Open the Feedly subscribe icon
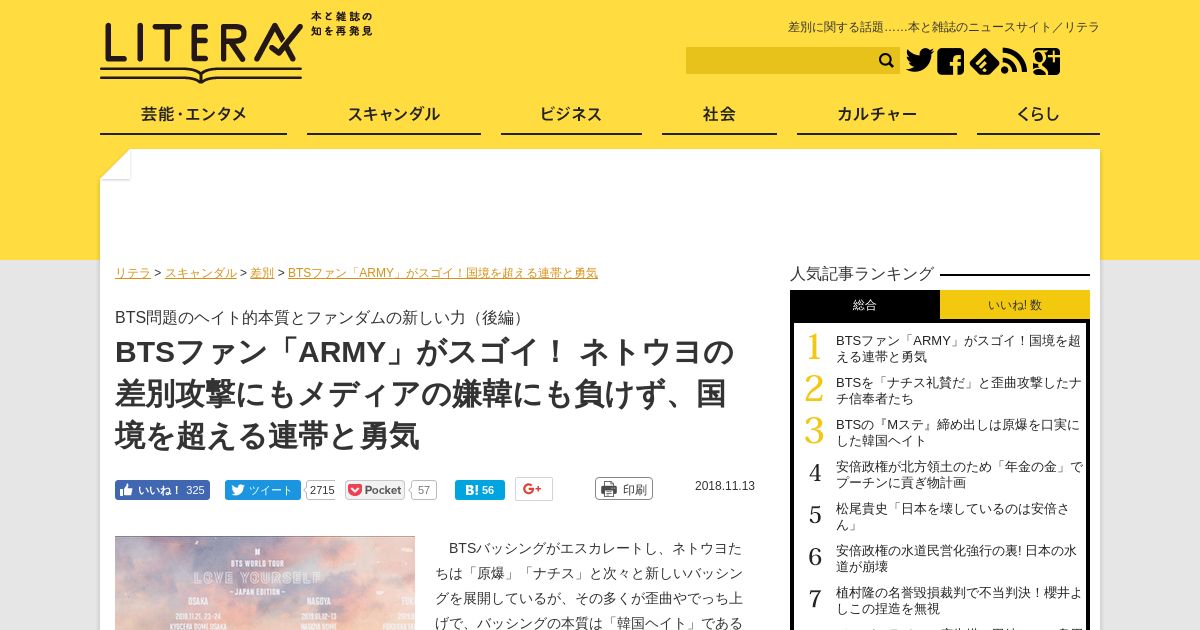 [x=983, y=62]
